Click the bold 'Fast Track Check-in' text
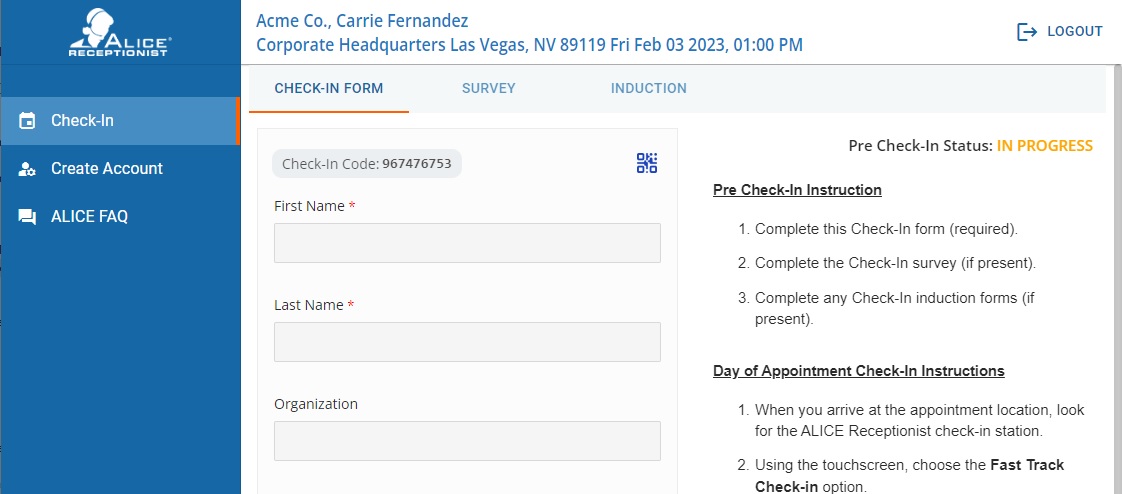Image resolution: width=1122 pixels, height=494 pixels. coord(909,476)
